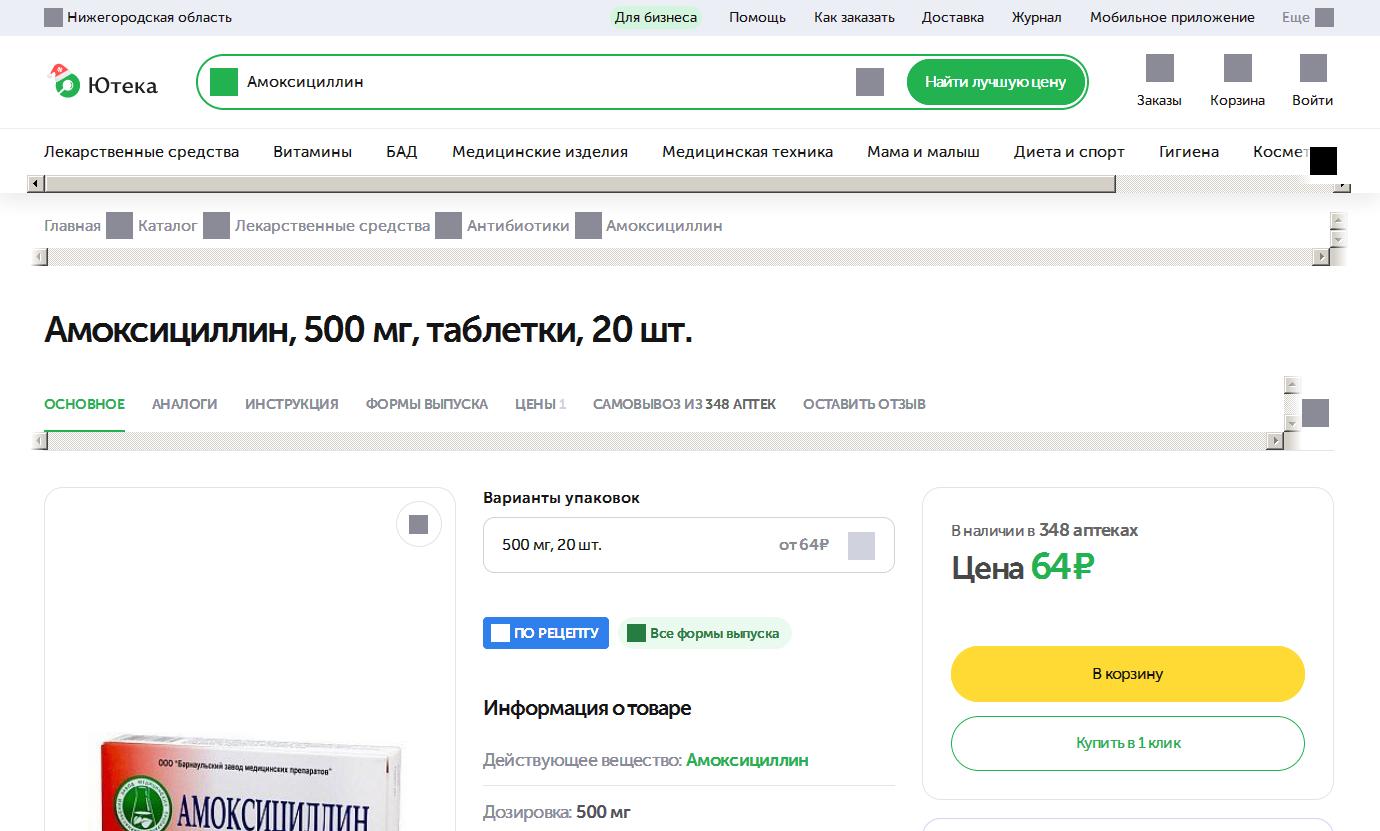
Task: Switch to the Аналоги tab
Action: click(184, 404)
